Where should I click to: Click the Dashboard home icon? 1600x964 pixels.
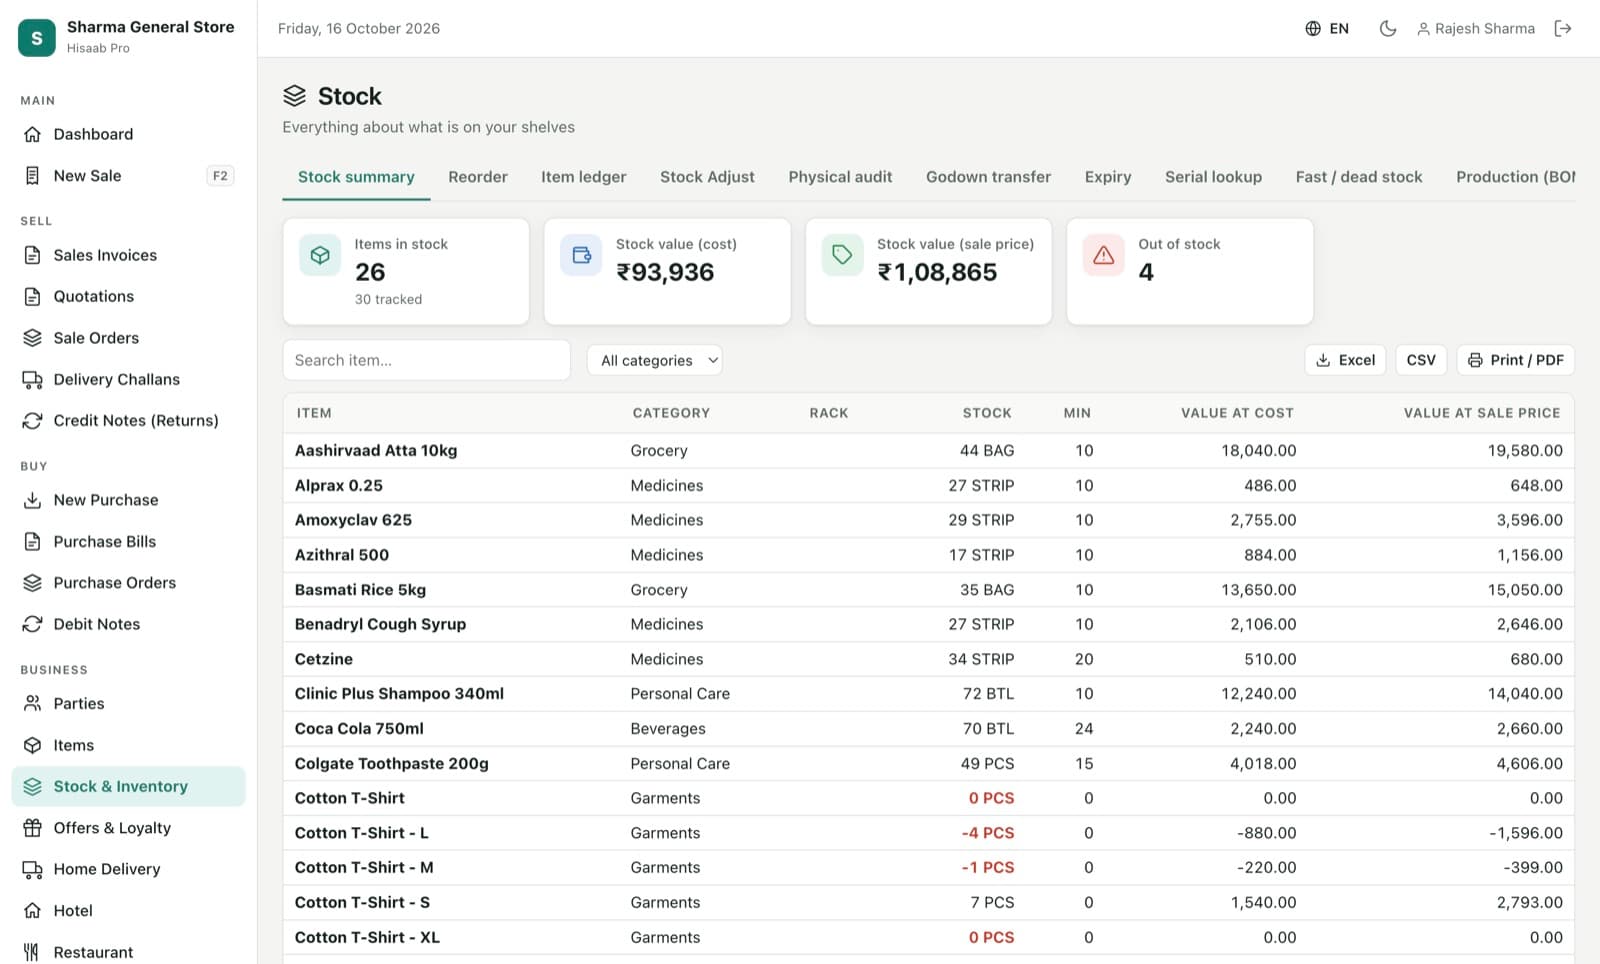point(33,134)
